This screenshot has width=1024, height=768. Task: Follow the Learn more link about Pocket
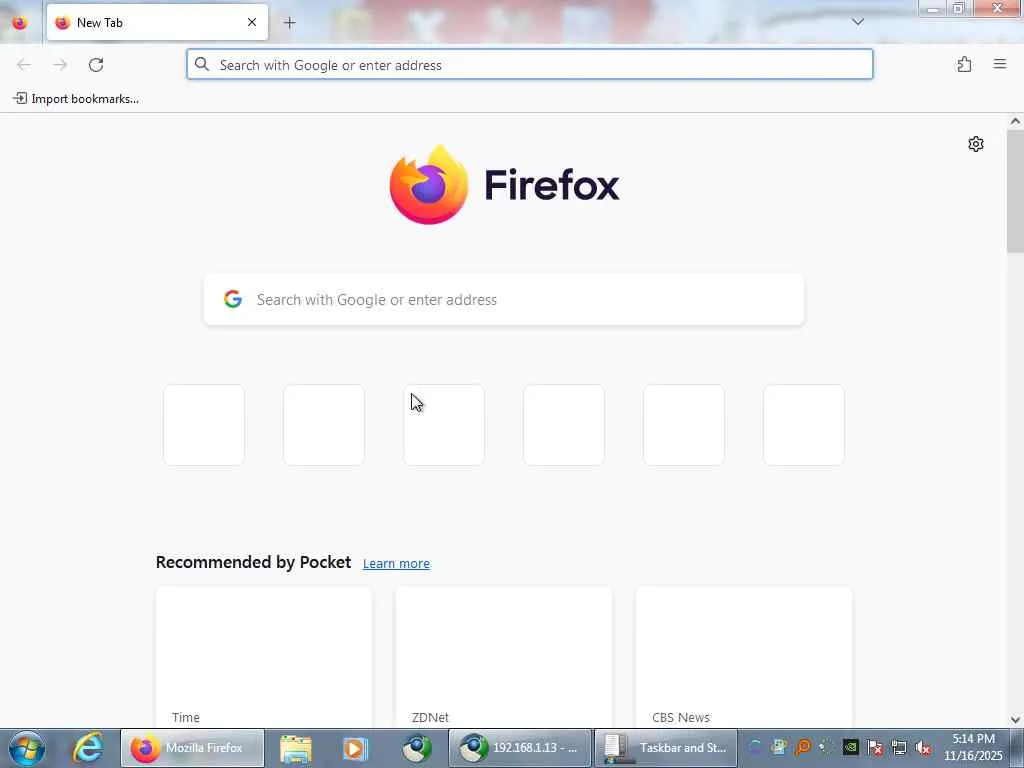(x=396, y=563)
